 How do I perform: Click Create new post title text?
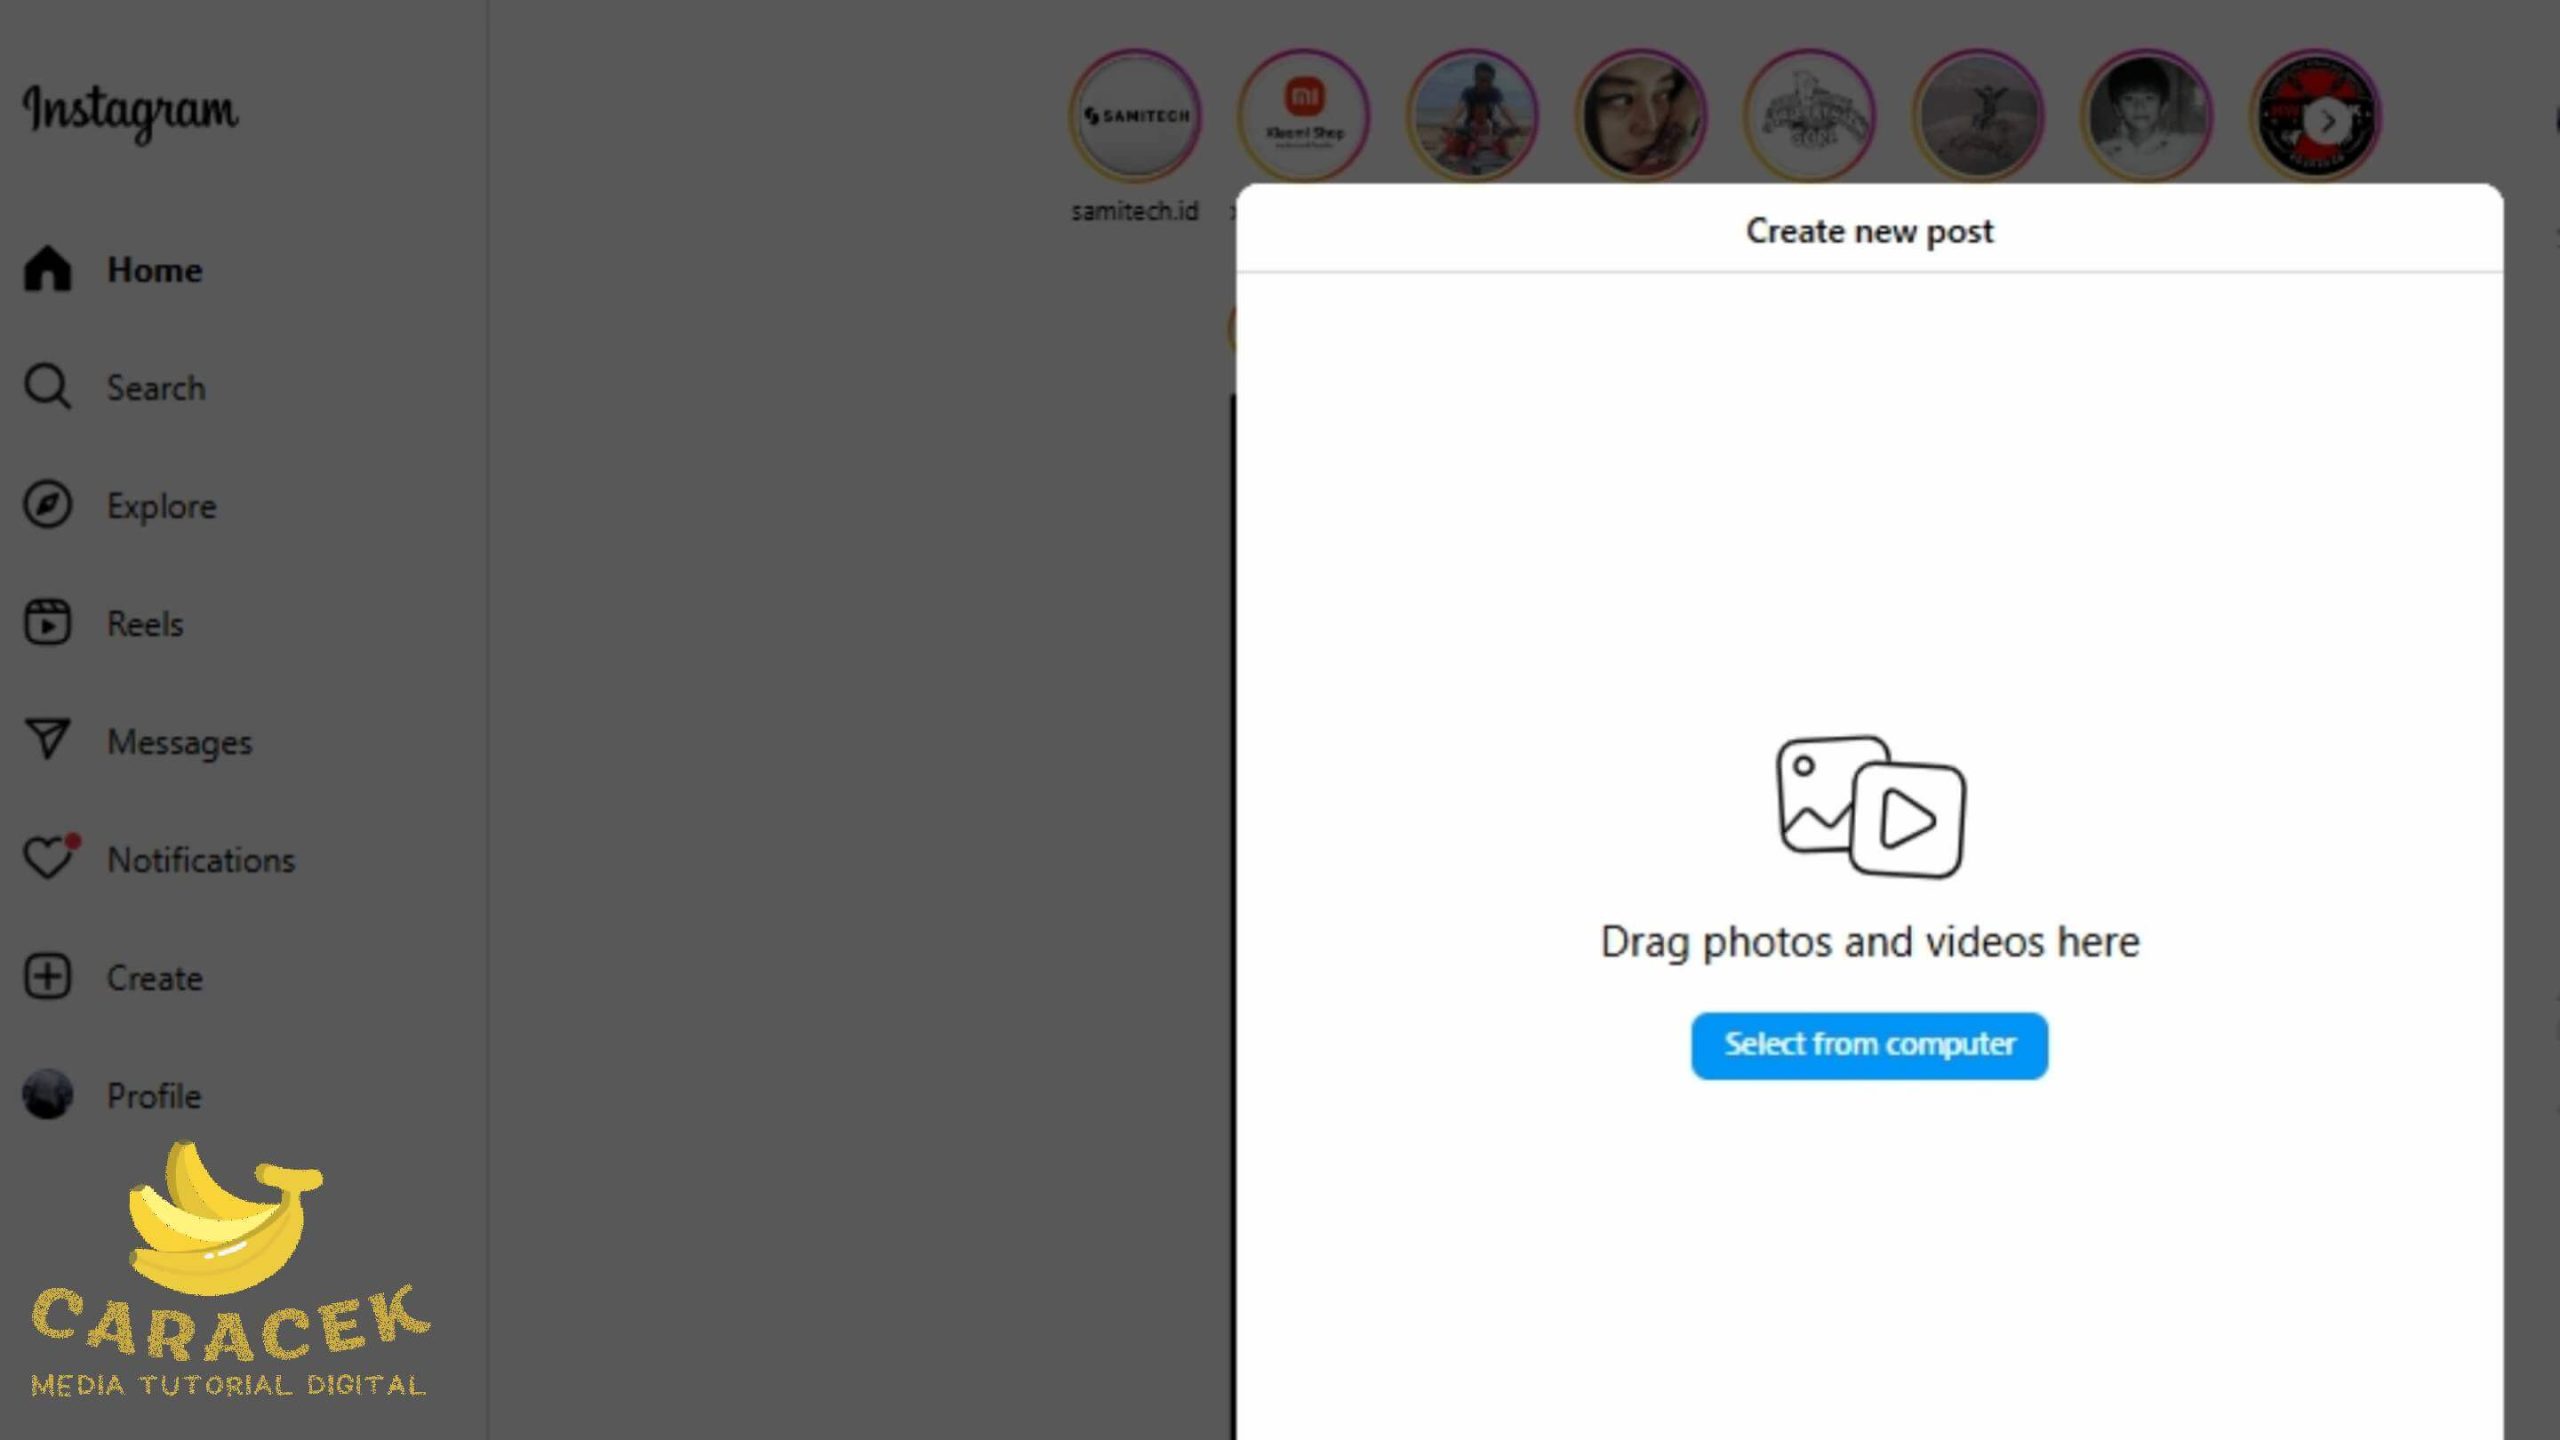point(1869,229)
